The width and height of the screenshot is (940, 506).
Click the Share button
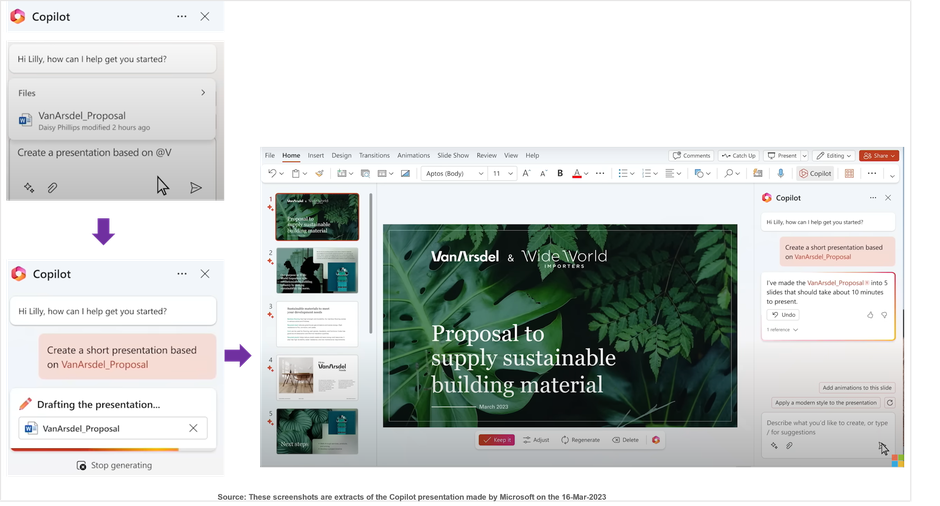[x=879, y=155]
